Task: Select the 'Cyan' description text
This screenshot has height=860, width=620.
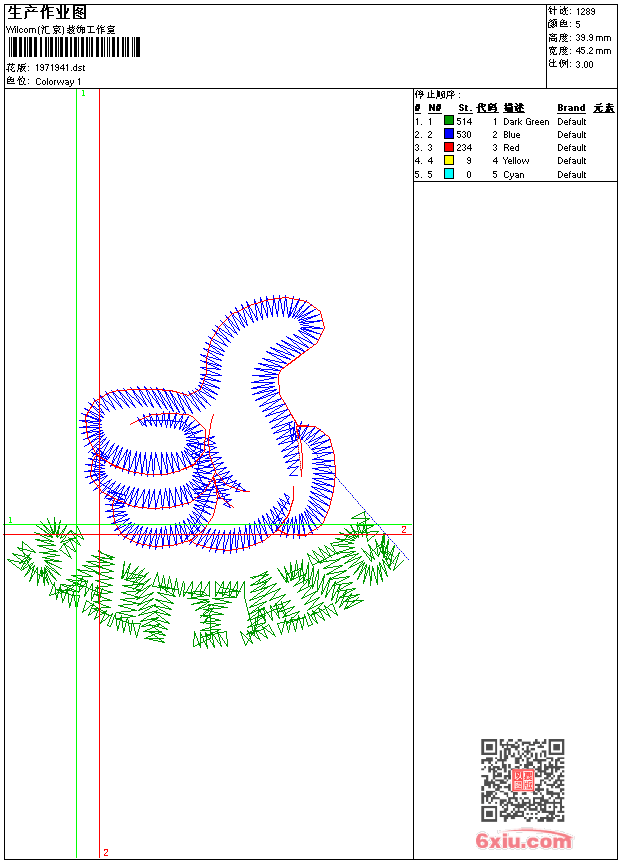Action: [x=514, y=174]
